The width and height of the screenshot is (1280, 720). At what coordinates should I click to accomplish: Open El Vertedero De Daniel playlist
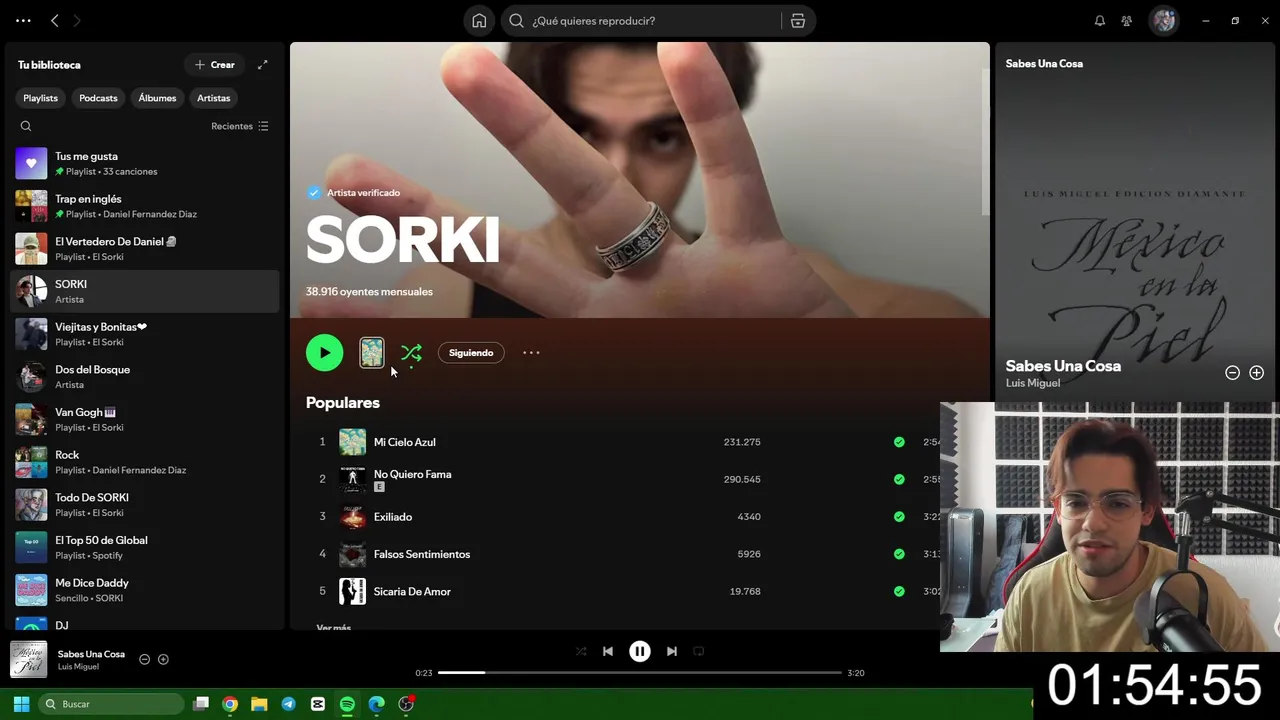tap(145, 248)
